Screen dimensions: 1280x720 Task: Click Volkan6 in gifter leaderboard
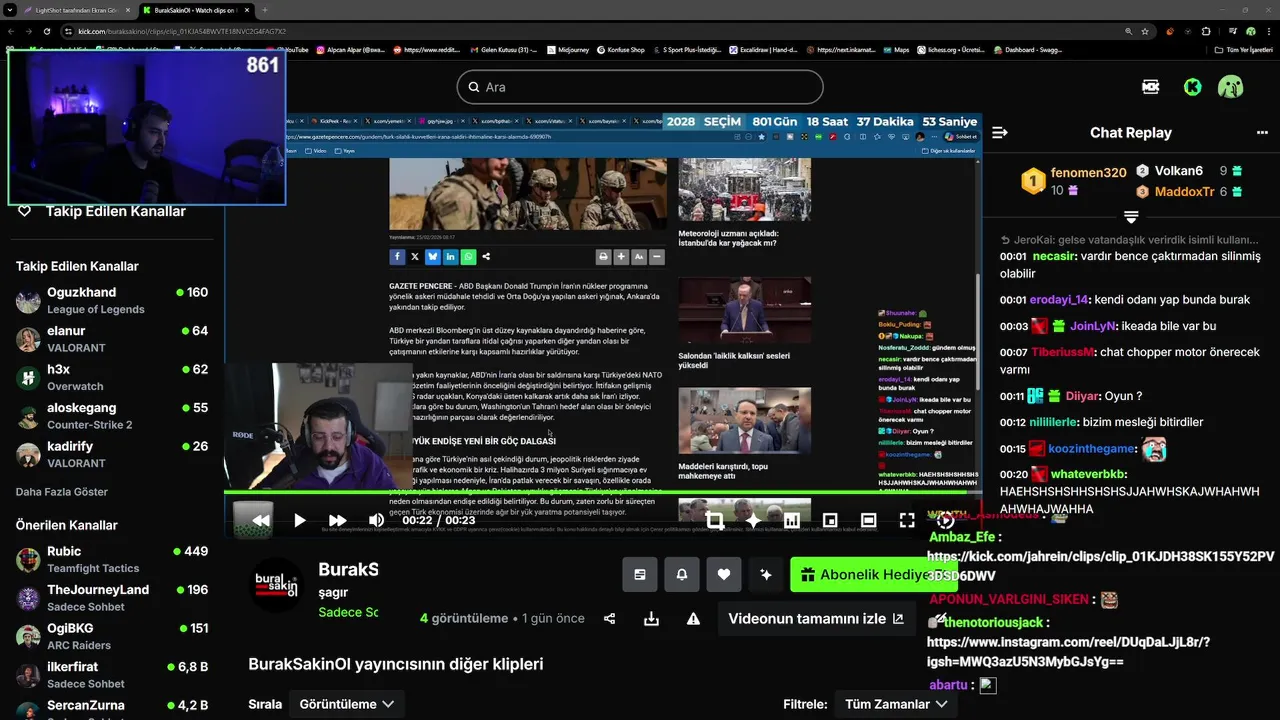1178,171
